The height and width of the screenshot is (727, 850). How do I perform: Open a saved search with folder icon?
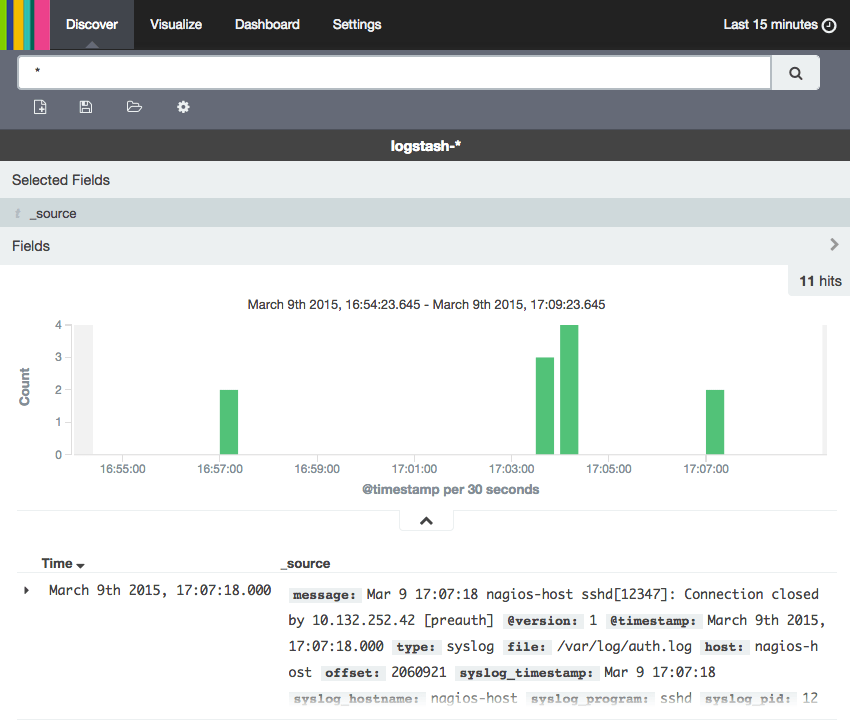[134, 107]
